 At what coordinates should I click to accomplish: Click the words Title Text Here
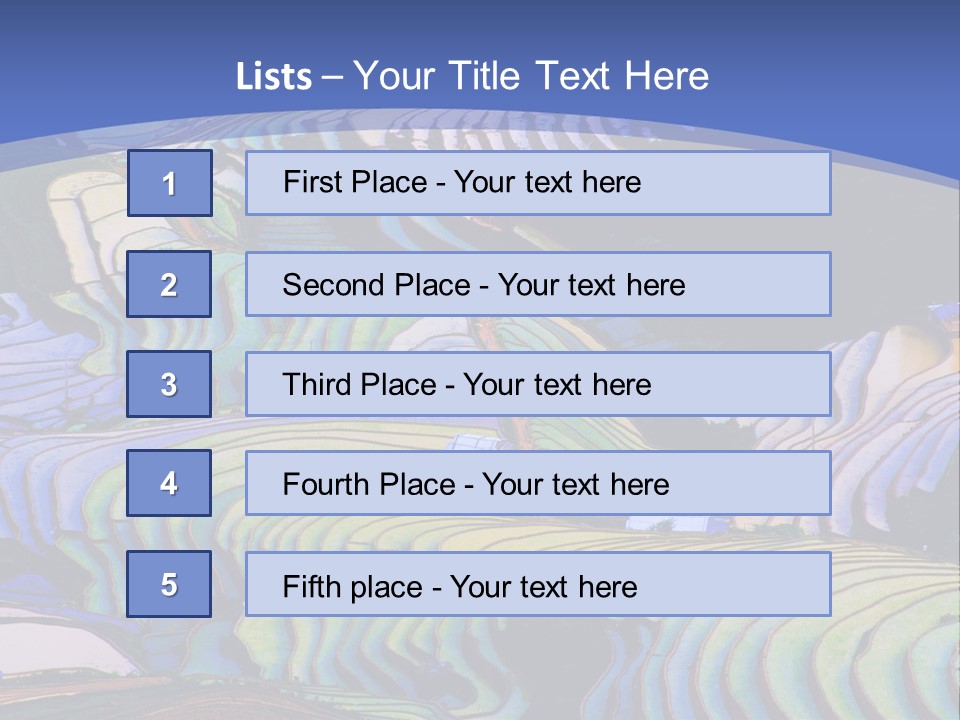(x=579, y=76)
